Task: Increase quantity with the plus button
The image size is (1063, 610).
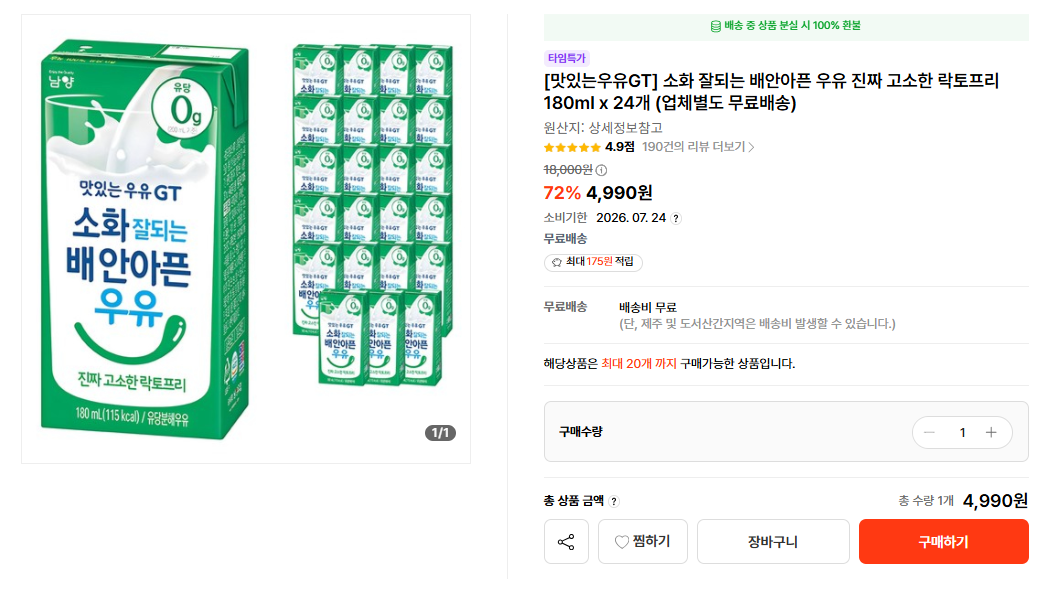Action: 991,432
